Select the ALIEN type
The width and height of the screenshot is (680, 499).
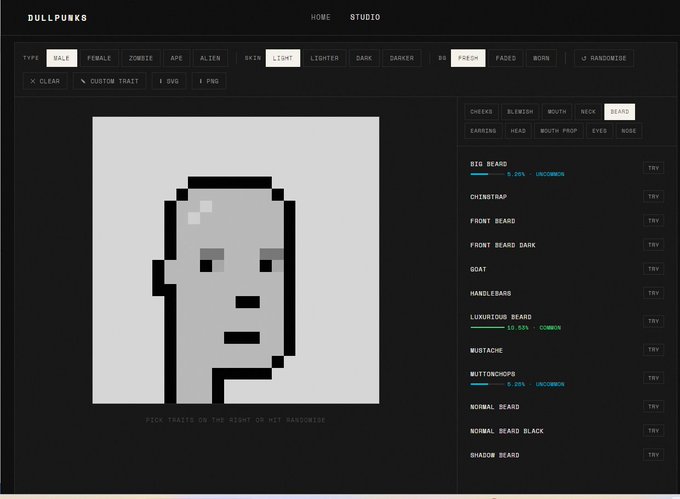(210, 58)
